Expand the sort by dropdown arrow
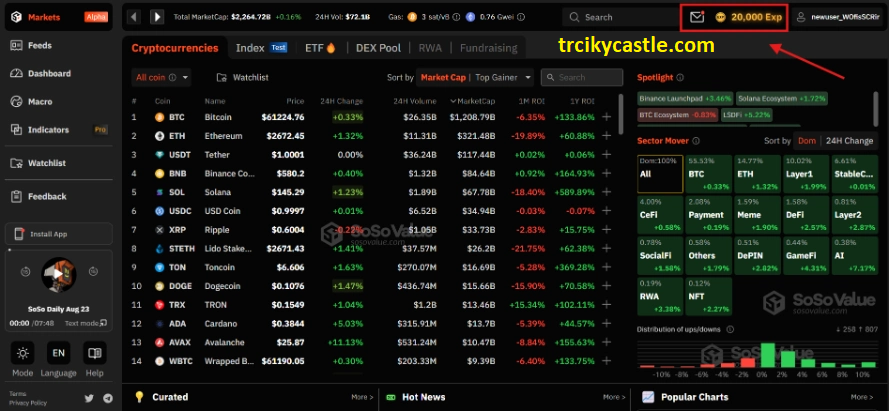 528,78
